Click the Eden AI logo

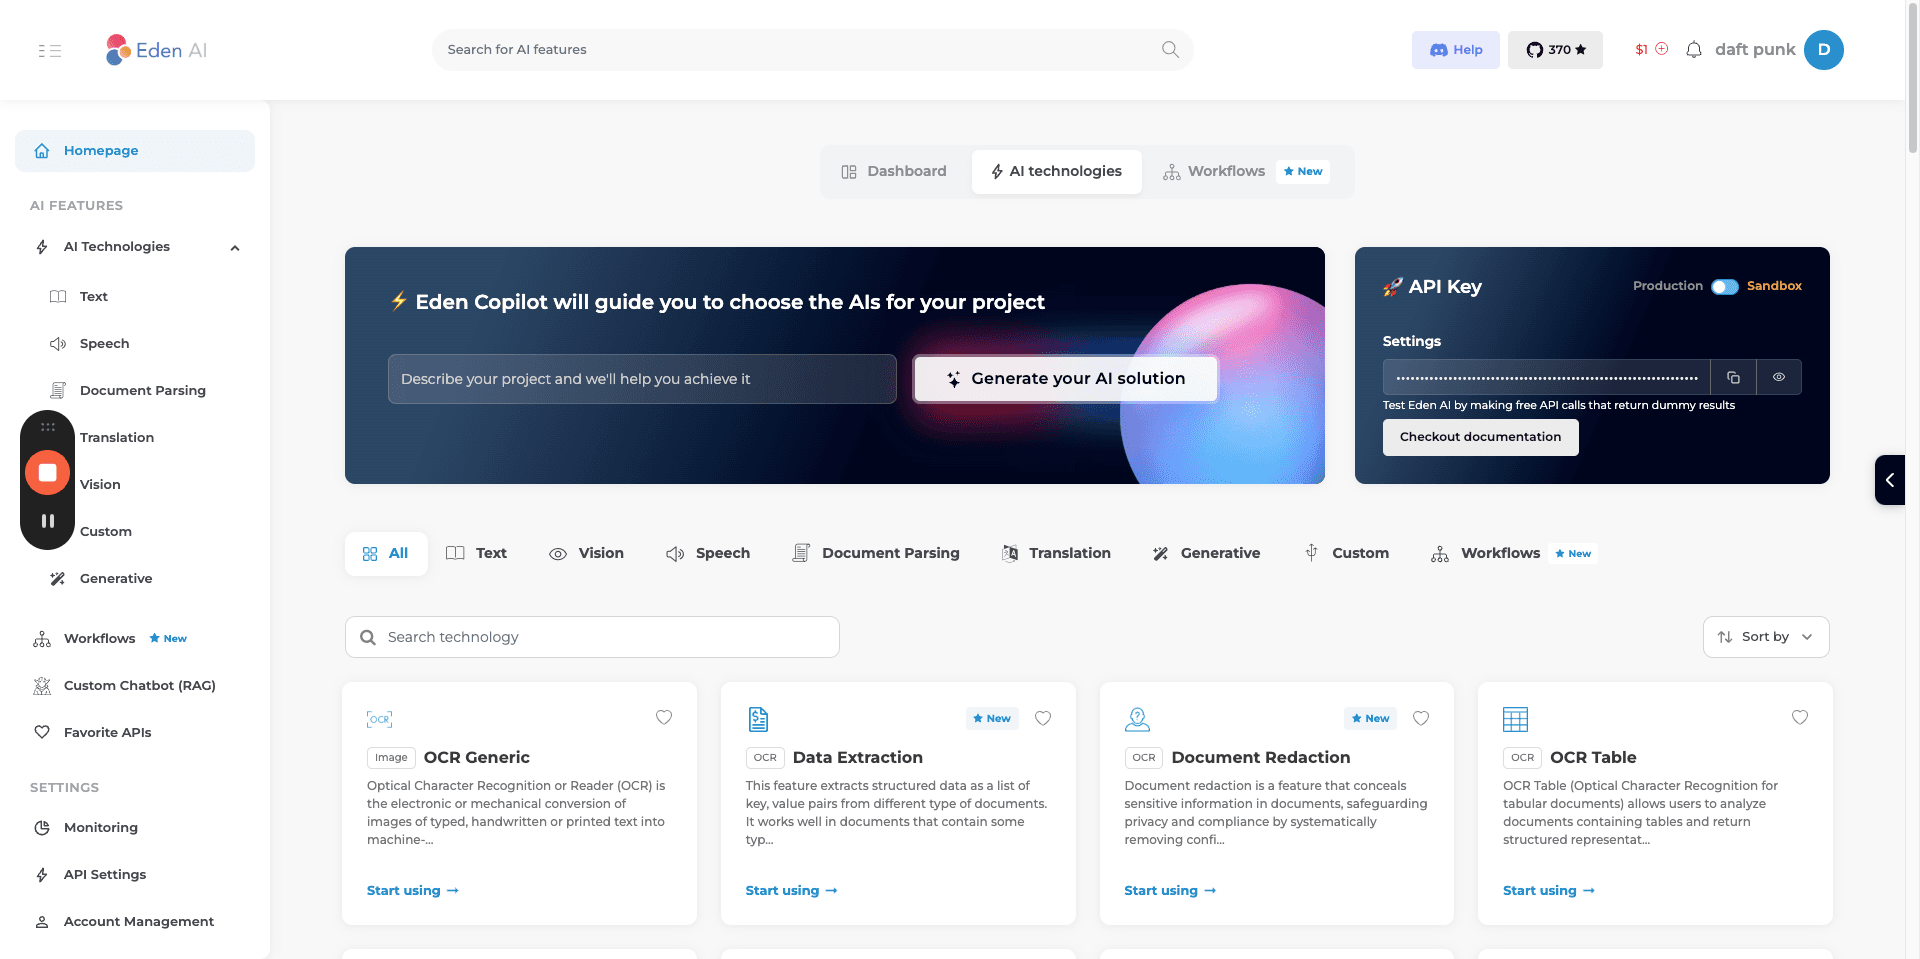click(157, 50)
